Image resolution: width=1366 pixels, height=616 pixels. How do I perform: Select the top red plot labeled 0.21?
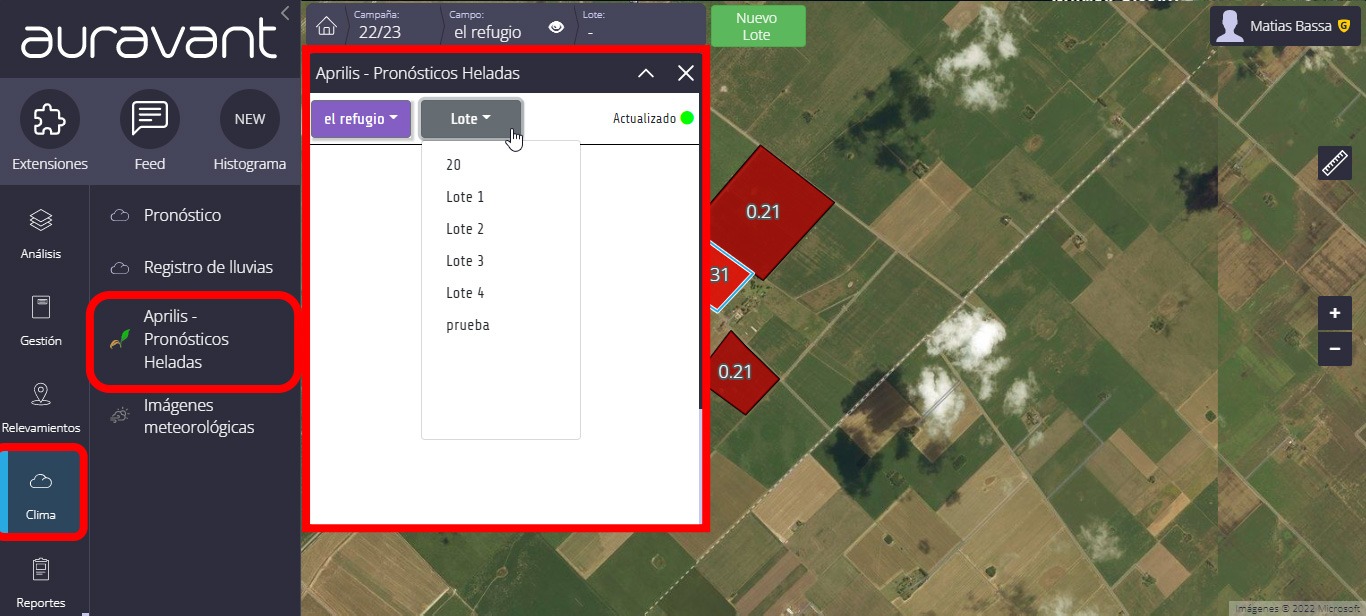tap(765, 211)
